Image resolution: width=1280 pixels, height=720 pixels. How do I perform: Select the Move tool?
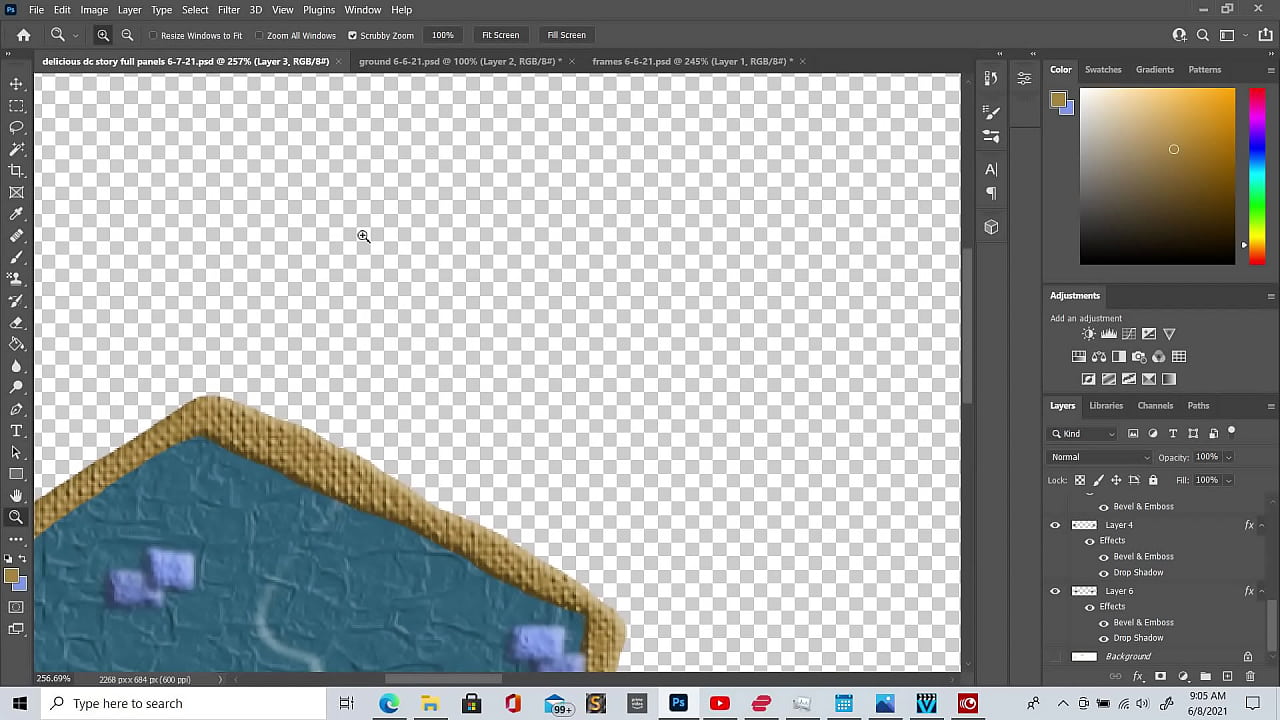(x=16, y=84)
